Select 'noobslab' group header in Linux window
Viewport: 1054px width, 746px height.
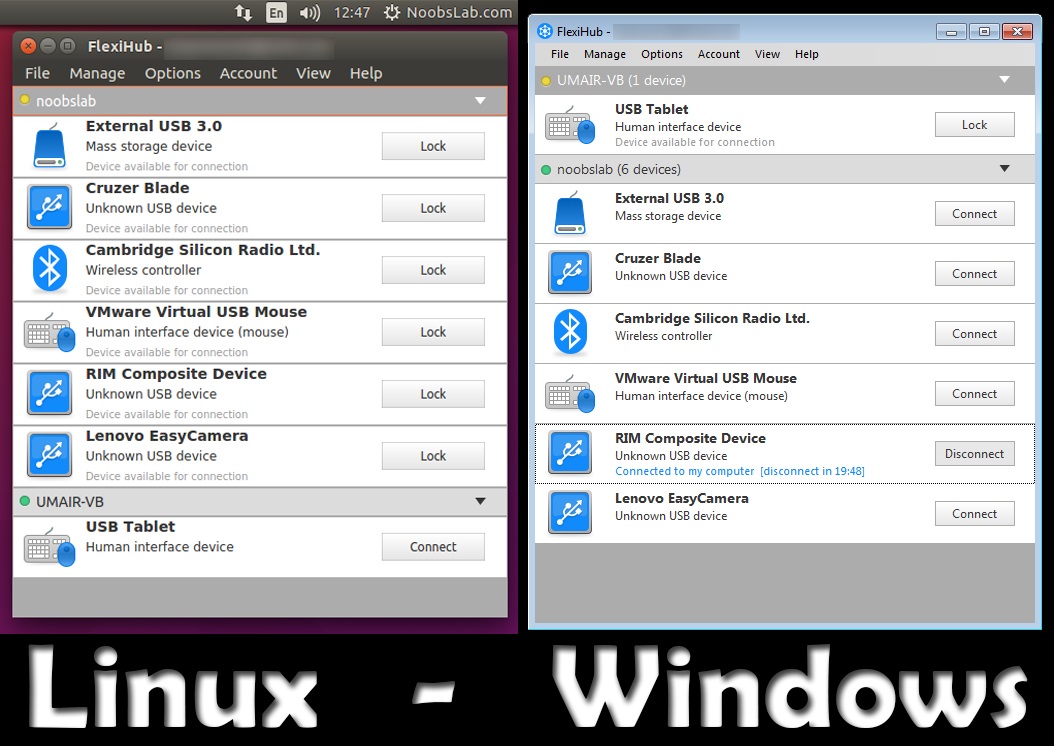pos(259,101)
